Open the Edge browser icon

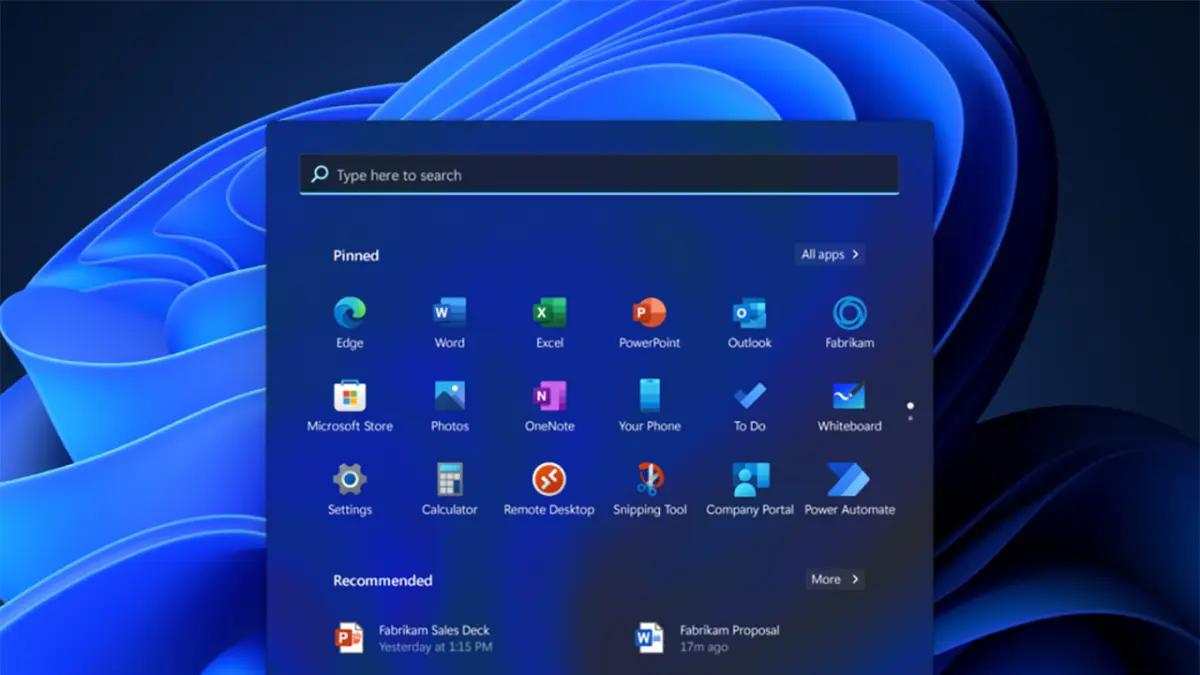pyautogui.click(x=349, y=314)
